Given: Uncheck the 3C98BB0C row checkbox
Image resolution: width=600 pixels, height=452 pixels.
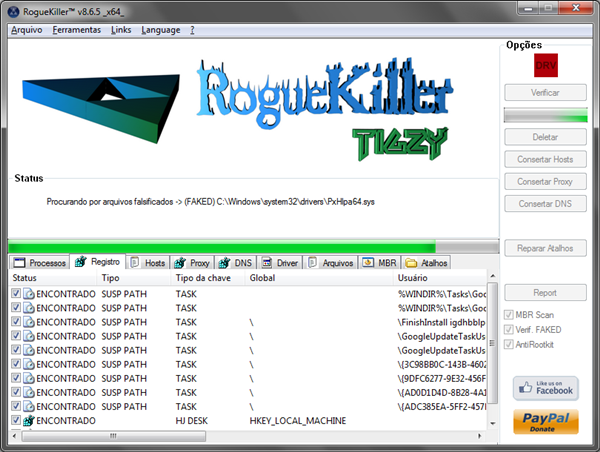Looking at the screenshot, I should tap(16, 364).
